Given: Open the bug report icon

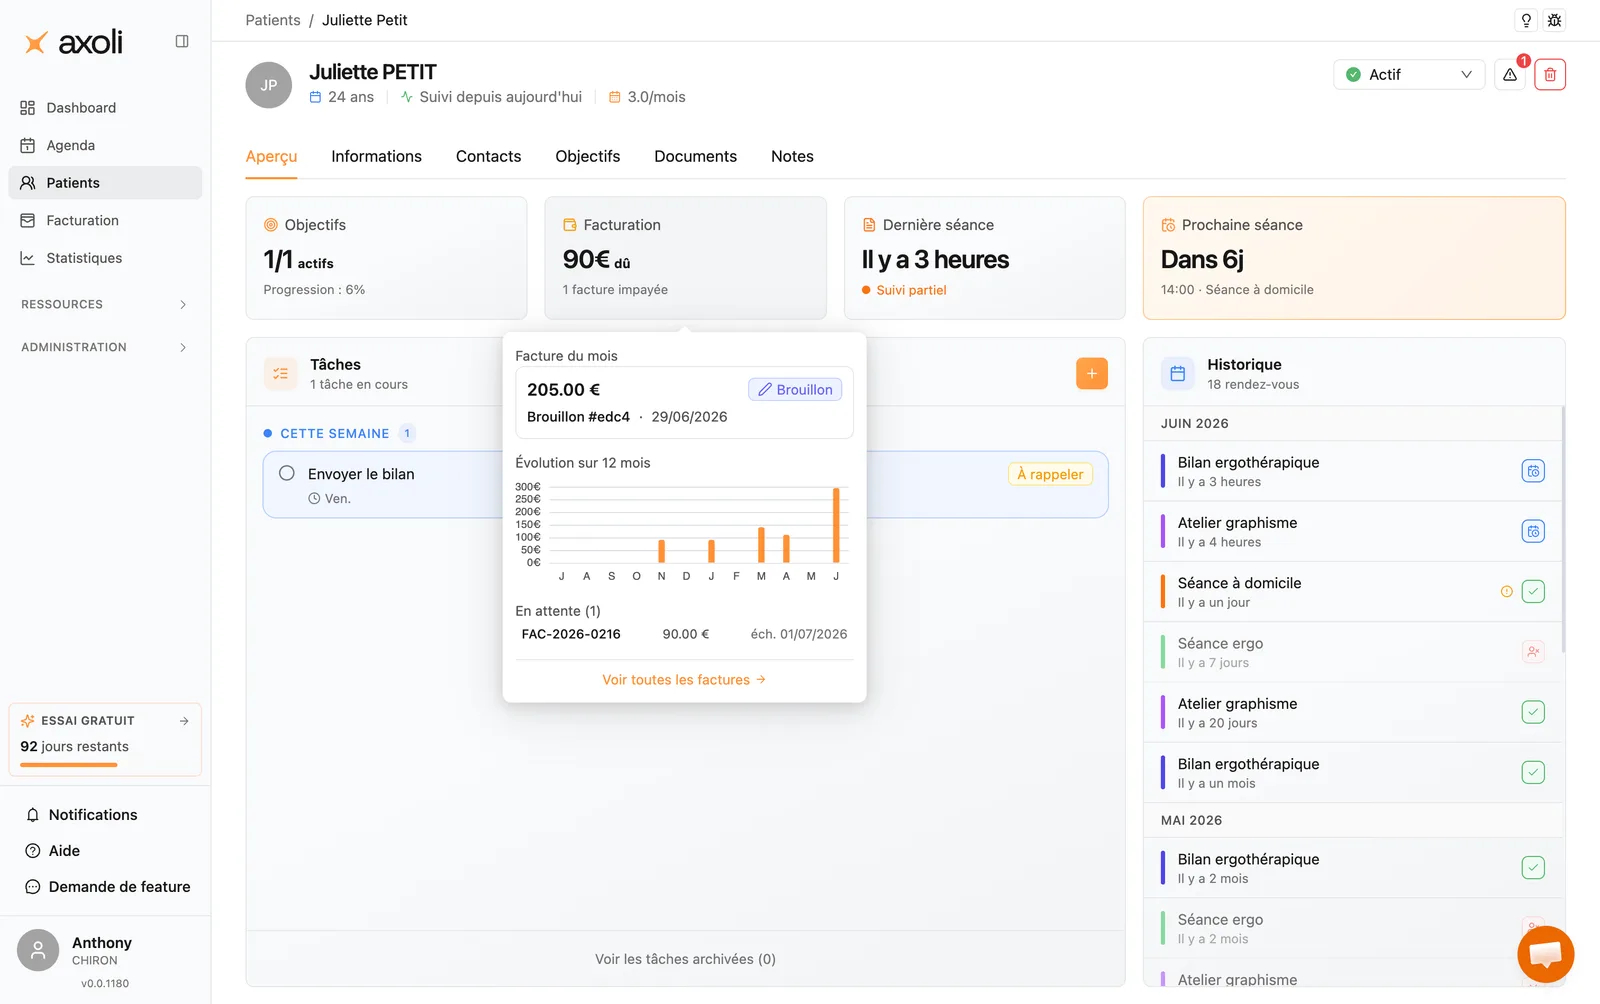Looking at the screenshot, I should click(x=1554, y=20).
